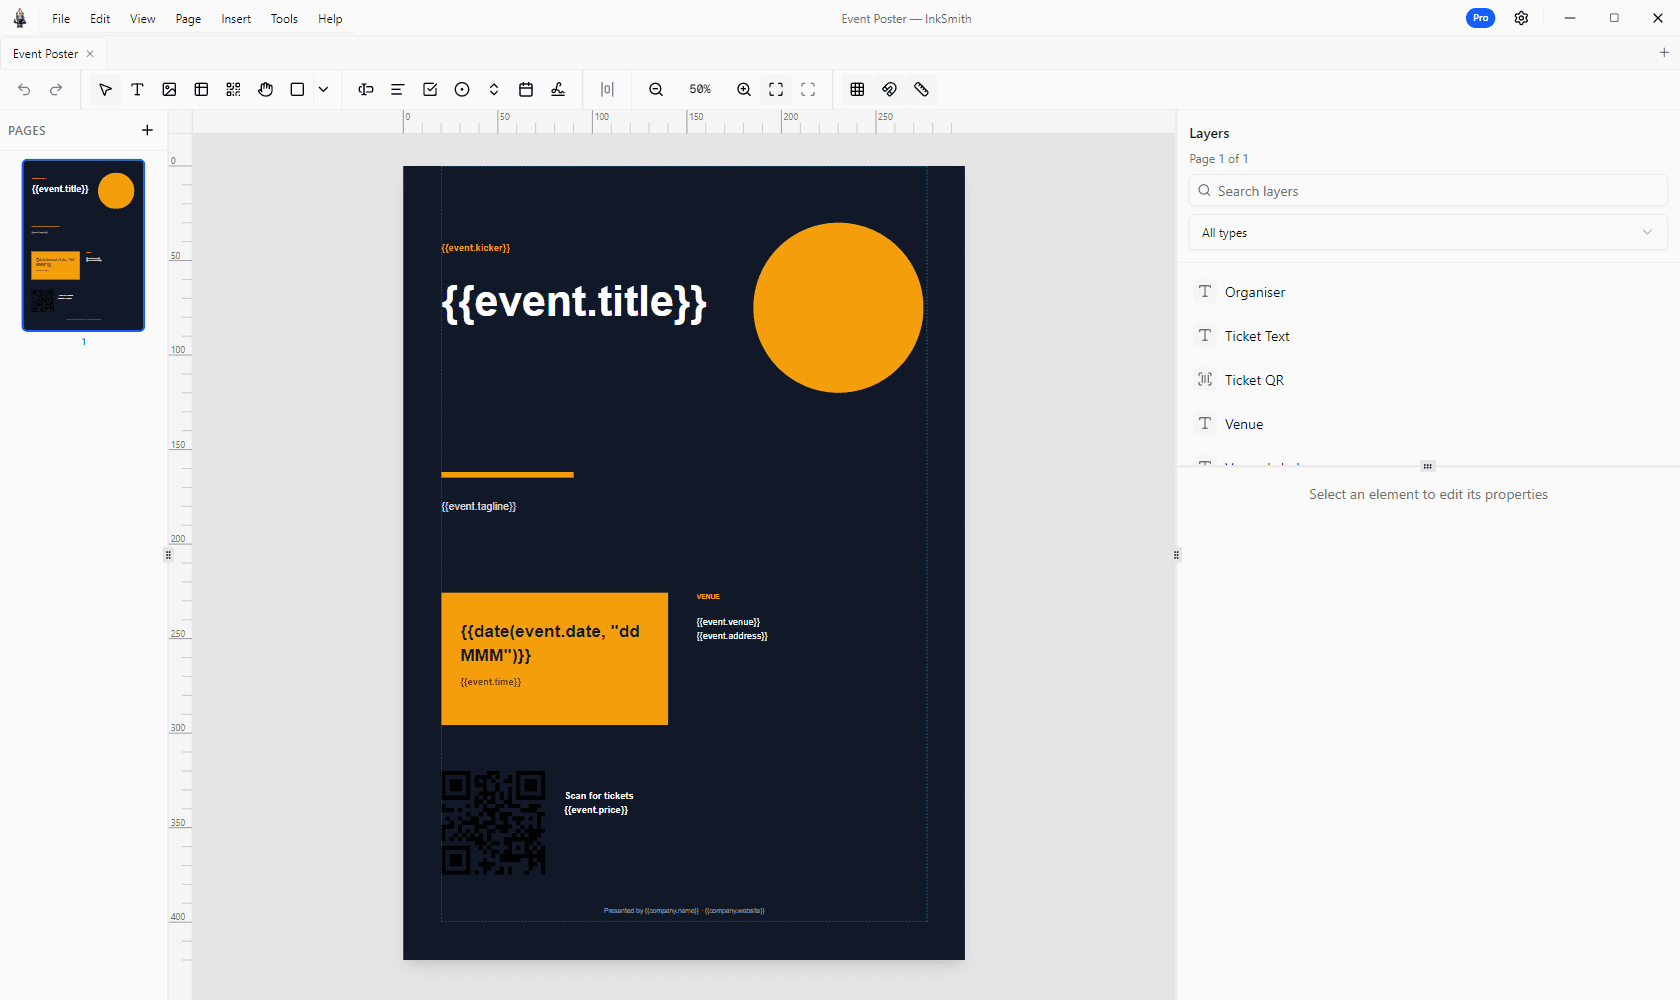Select the QR code on poster
The image size is (1680, 1000).
click(494, 822)
